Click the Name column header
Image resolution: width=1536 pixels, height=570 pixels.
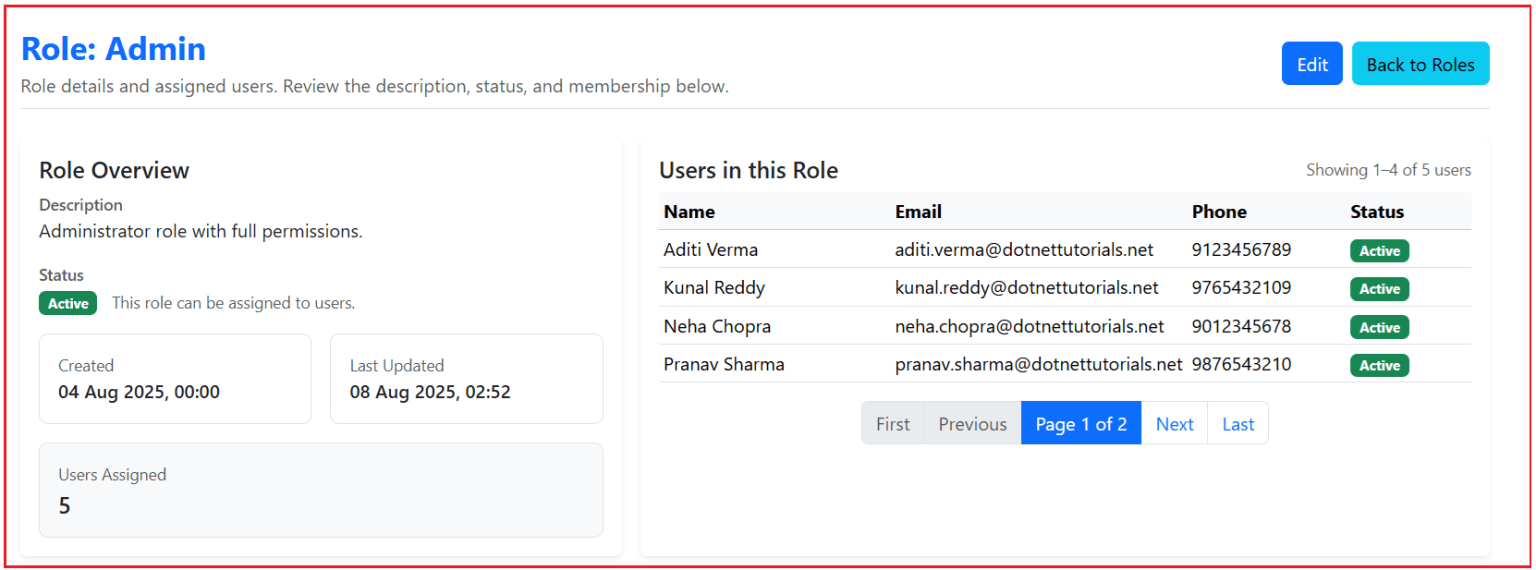point(689,212)
